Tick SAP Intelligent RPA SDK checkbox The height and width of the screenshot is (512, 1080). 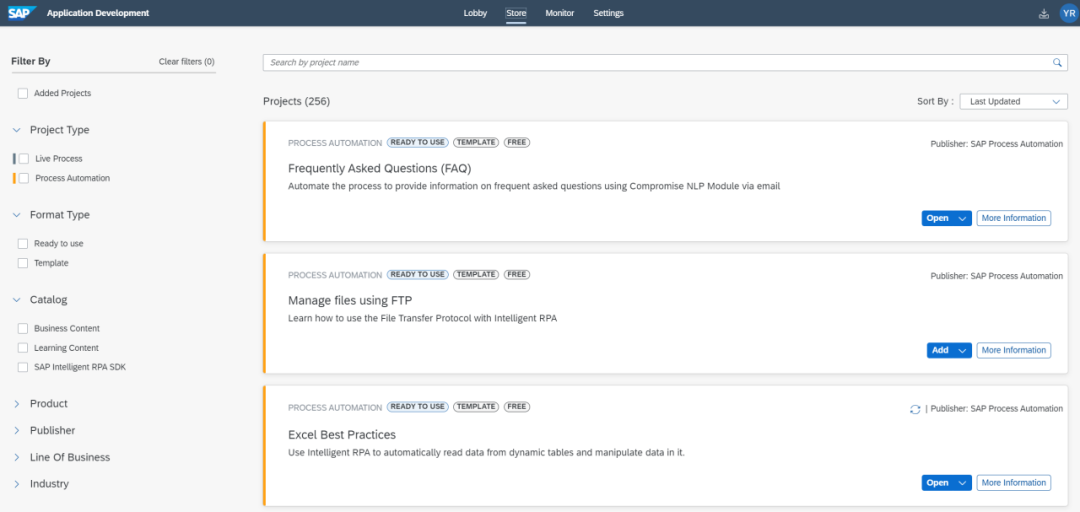point(23,367)
